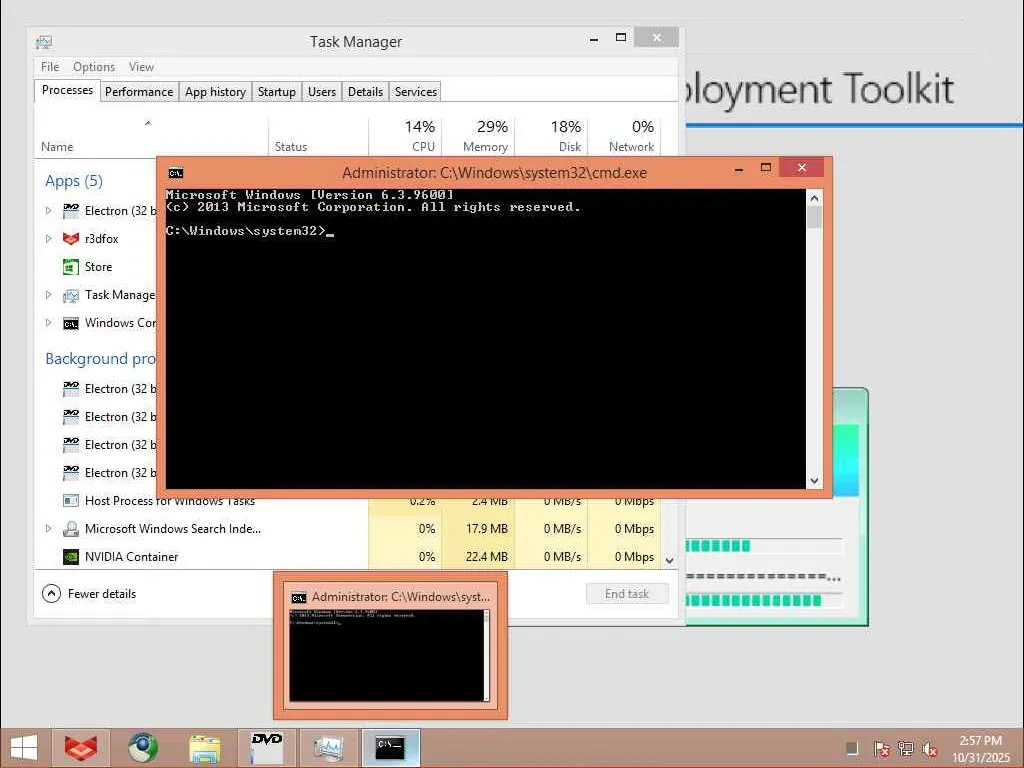Sort by the Disk column header

pyautogui.click(x=552, y=136)
